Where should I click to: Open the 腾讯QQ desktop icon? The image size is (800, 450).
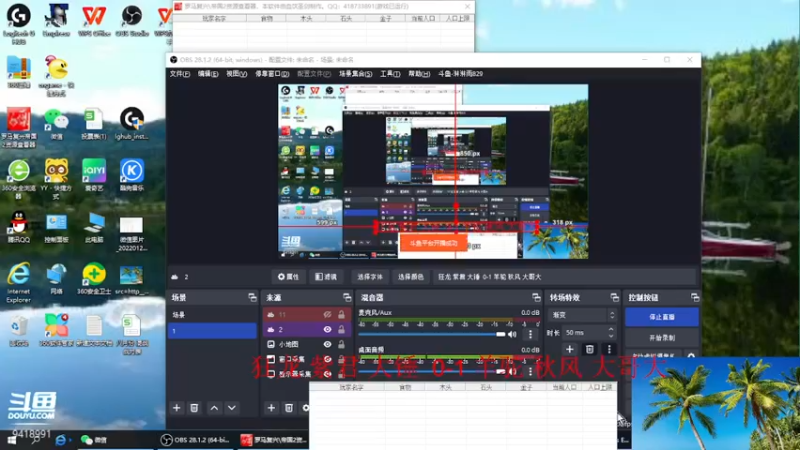(19, 227)
